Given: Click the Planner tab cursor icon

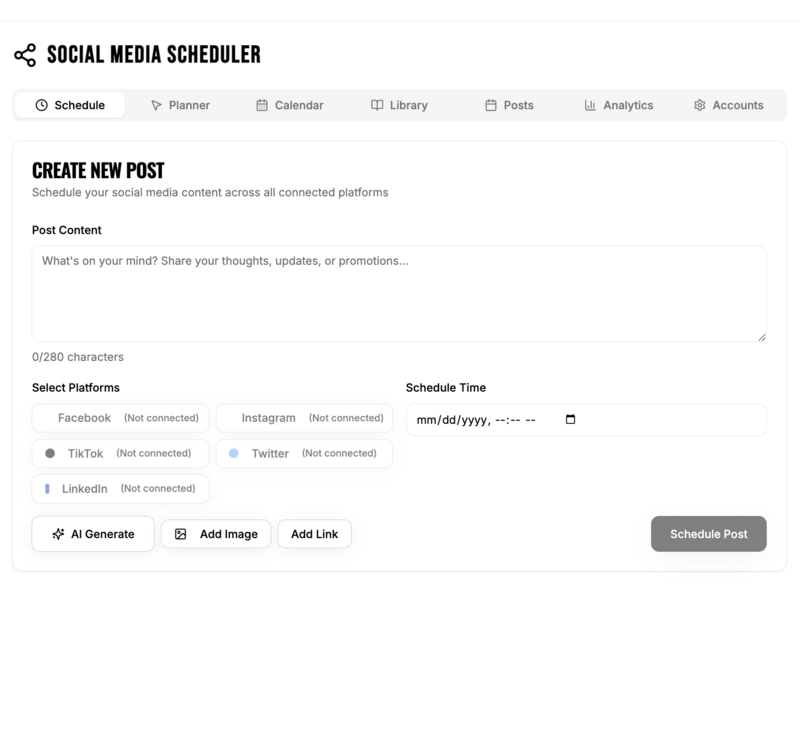Looking at the screenshot, I should [x=156, y=105].
